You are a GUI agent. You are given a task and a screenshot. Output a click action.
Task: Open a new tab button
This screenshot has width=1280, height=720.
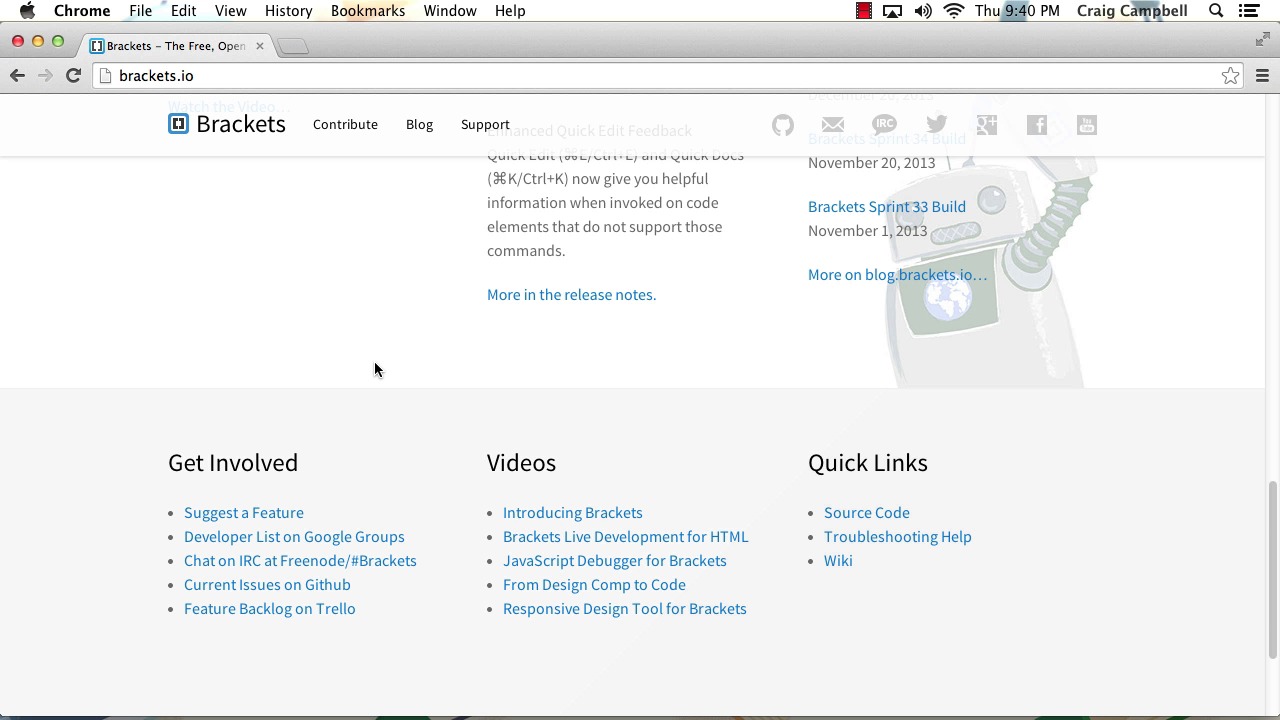293,46
